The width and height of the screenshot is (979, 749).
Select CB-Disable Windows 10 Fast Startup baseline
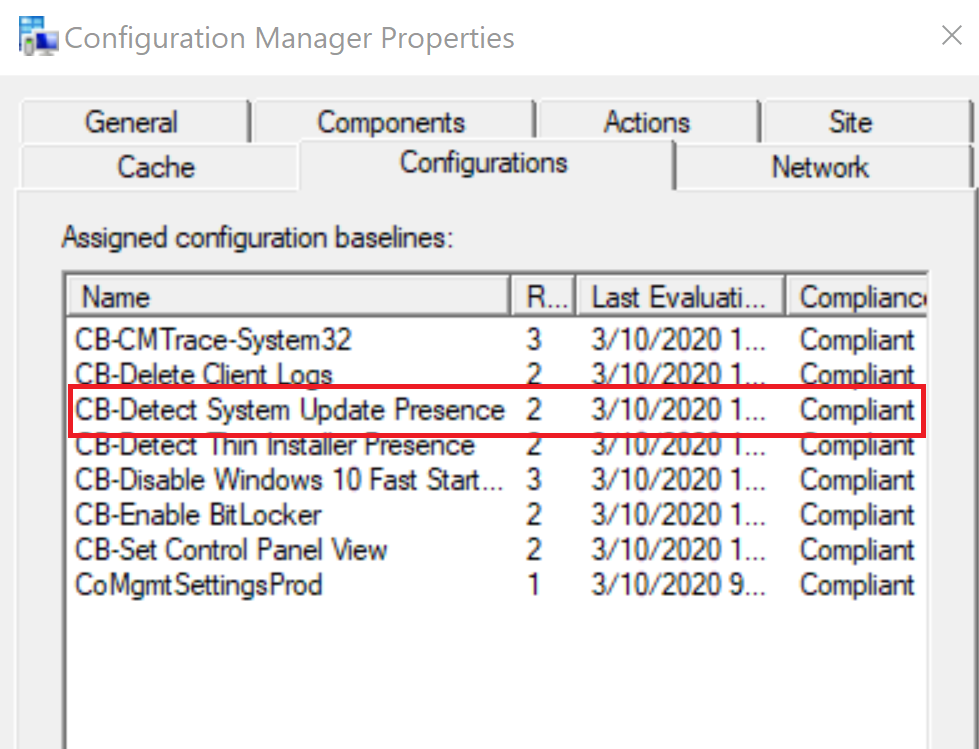290,480
